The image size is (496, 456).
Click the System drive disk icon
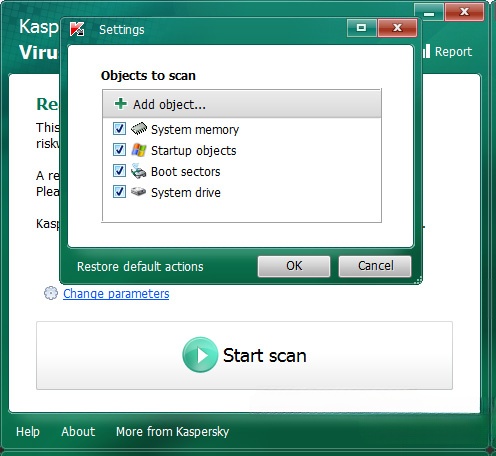(x=138, y=192)
